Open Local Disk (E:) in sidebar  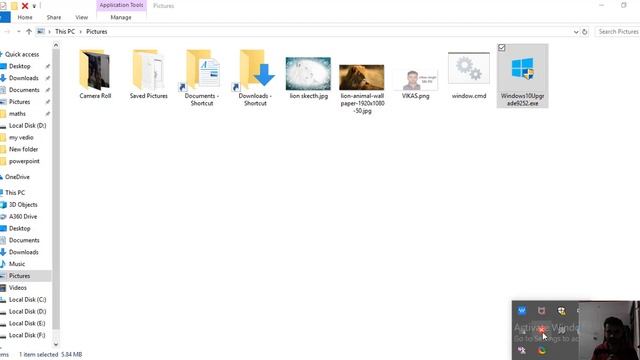(x=27, y=323)
